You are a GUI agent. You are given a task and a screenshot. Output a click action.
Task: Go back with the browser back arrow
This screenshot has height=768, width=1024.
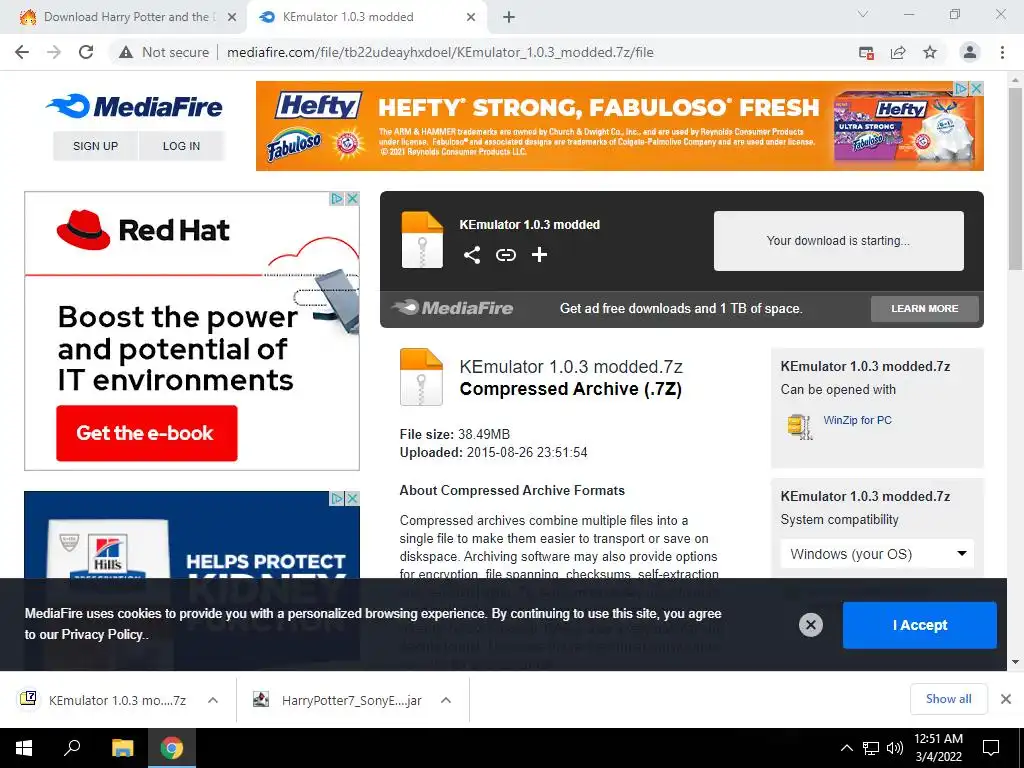[x=22, y=52]
